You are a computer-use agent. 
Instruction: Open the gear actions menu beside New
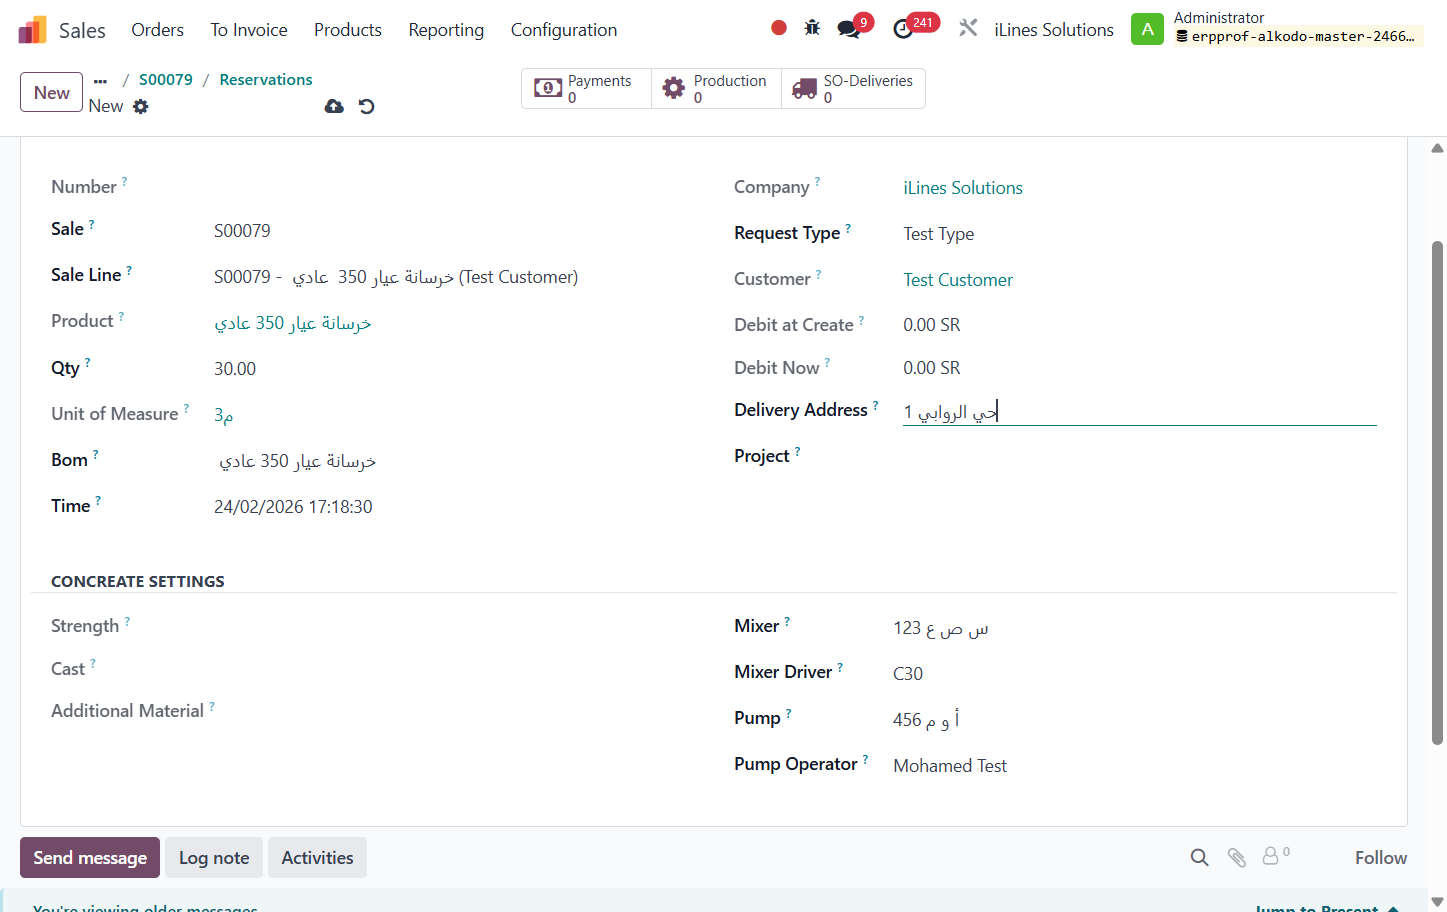(141, 106)
